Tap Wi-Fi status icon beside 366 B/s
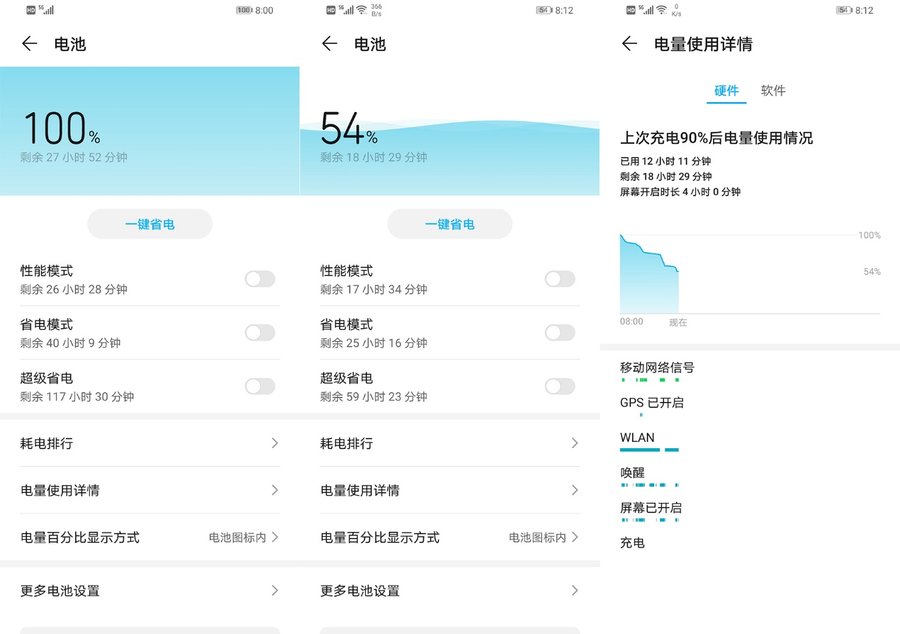 [x=361, y=10]
